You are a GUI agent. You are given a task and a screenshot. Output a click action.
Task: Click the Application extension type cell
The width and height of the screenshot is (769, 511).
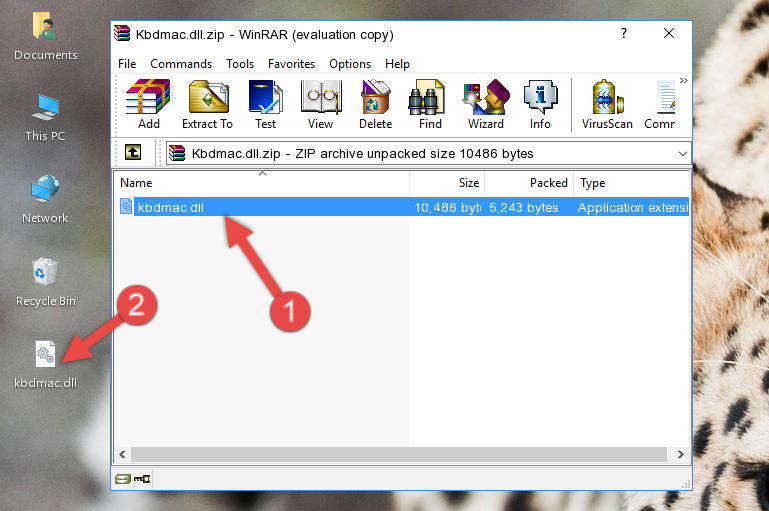pyautogui.click(x=633, y=208)
